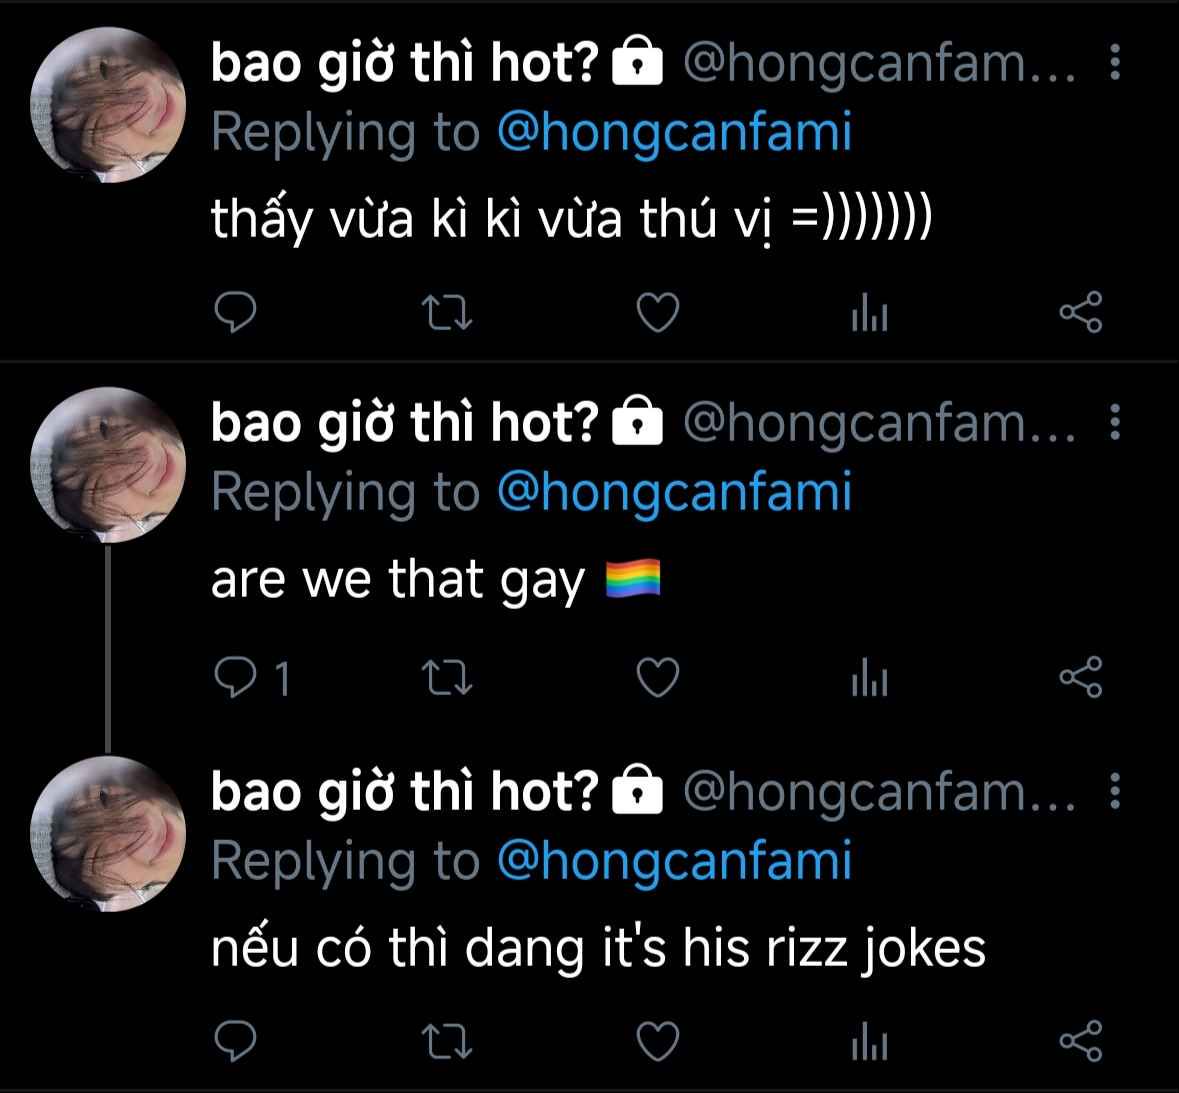Like the 'are we that gay' tweet
1179x1093 pixels.
pyautogui.click(x=658, y=678)
